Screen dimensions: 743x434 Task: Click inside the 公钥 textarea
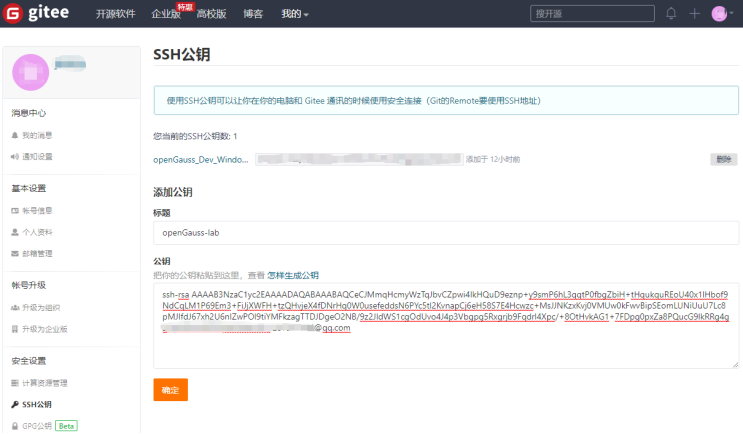click(445, 326)
